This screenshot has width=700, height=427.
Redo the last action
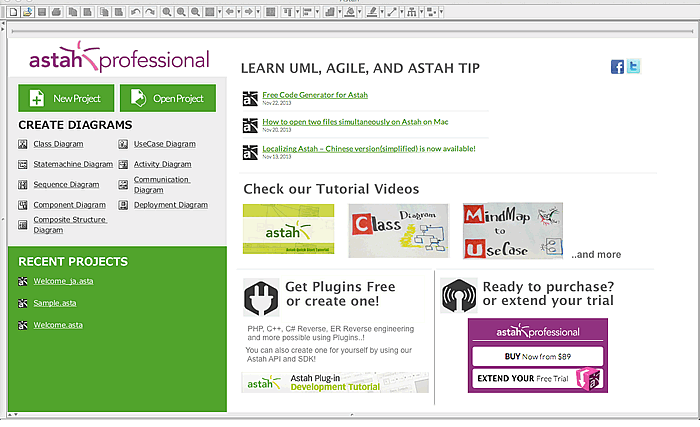tap(150, 12)
